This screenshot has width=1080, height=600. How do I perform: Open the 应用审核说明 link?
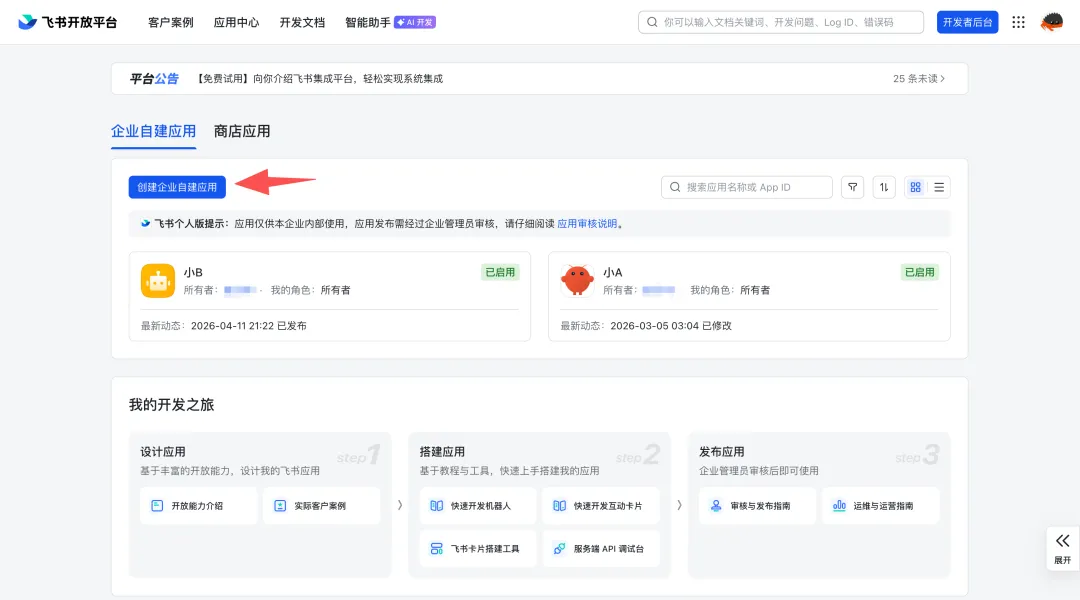[x=587, y=223]
